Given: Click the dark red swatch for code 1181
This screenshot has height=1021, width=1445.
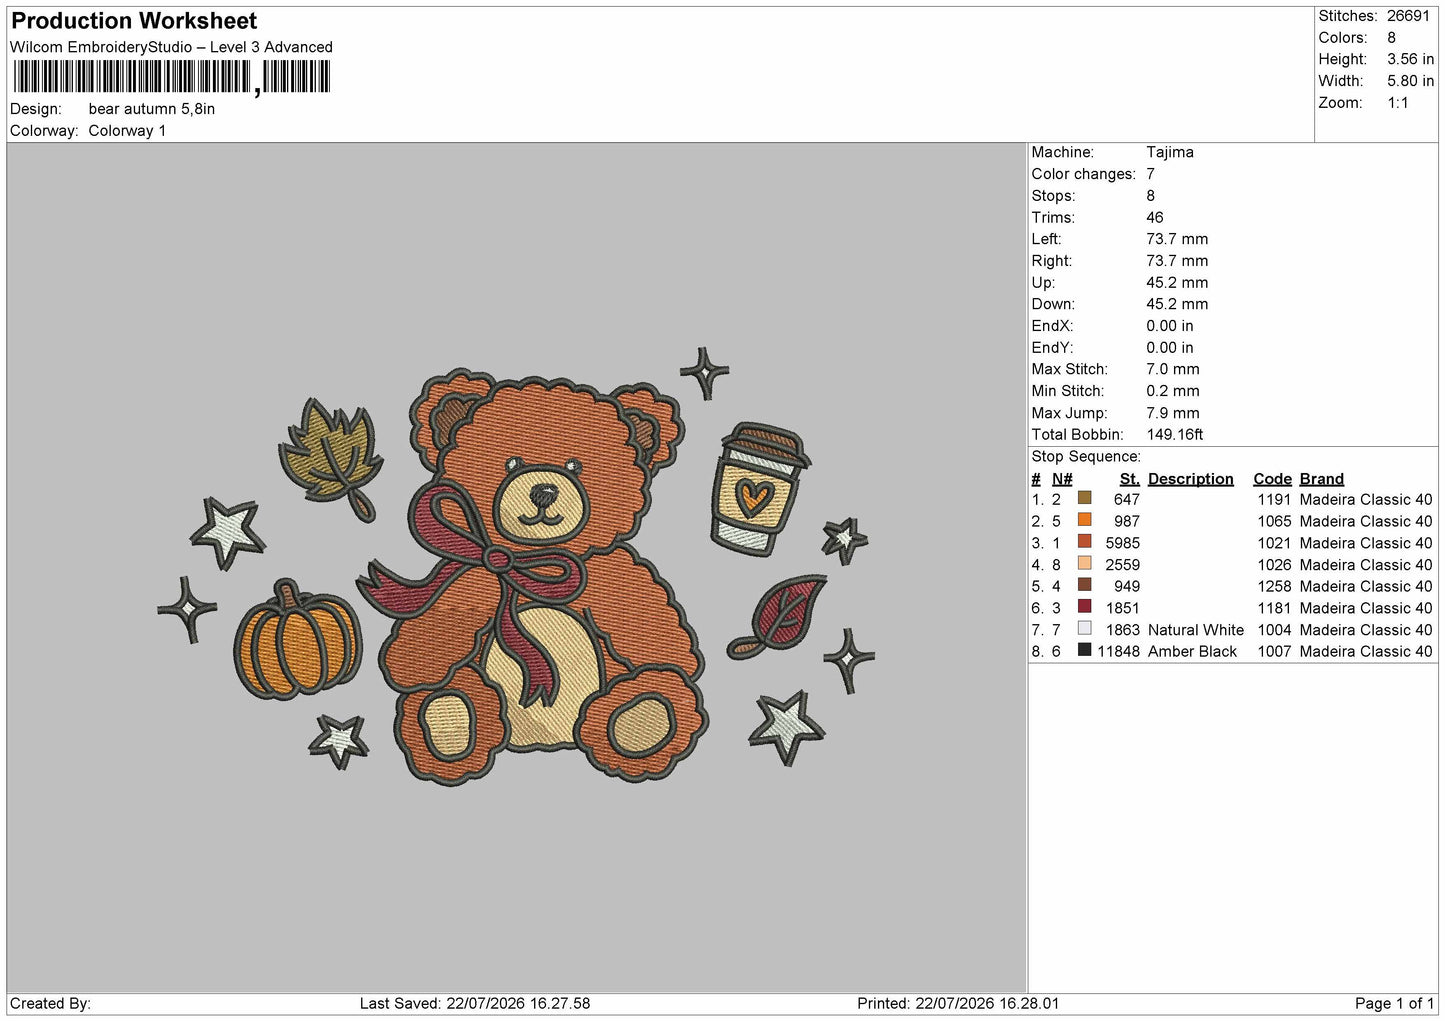Looking at the screenshot, I should (1084, 607).
